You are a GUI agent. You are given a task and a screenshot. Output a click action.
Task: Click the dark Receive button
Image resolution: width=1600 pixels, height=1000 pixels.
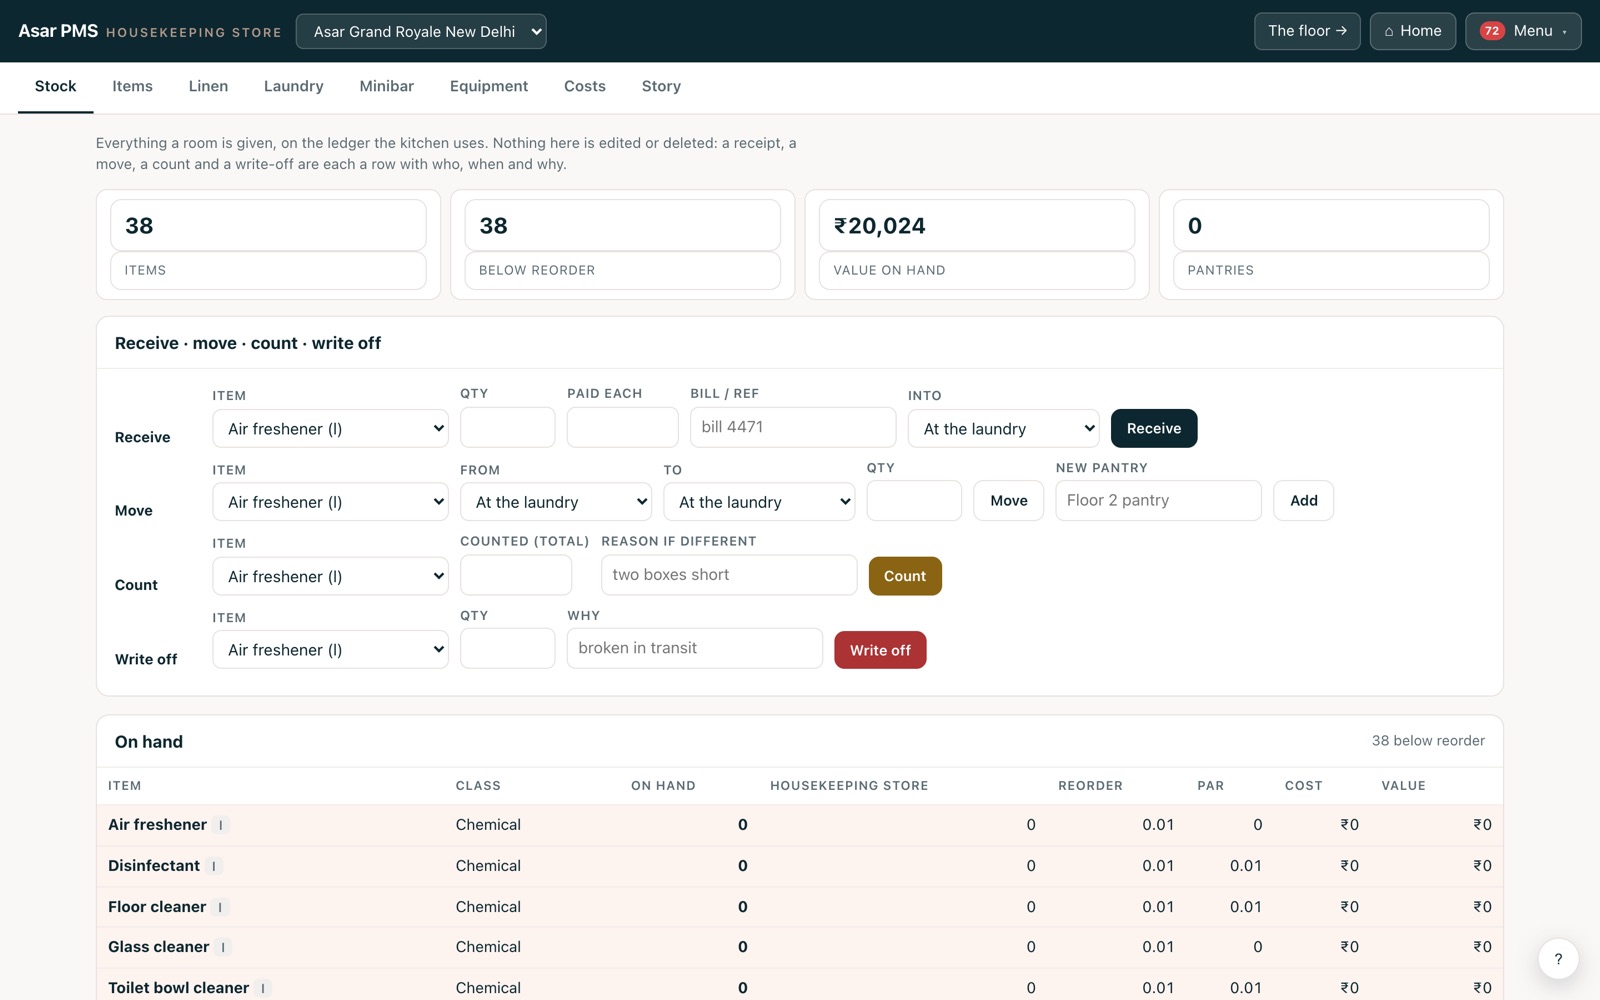1154,428
